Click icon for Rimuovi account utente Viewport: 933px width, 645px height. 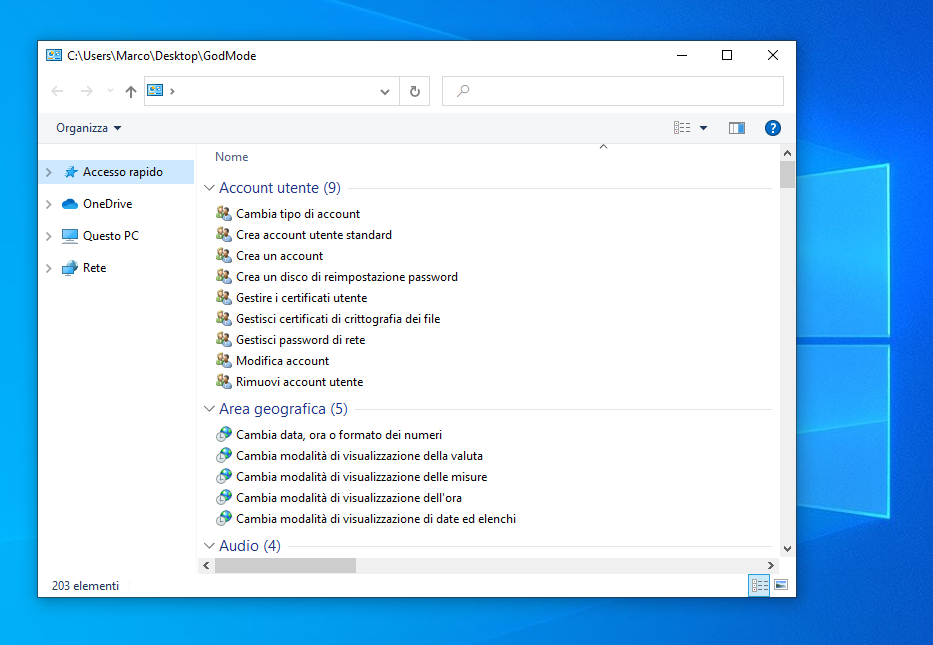point(224,381)
